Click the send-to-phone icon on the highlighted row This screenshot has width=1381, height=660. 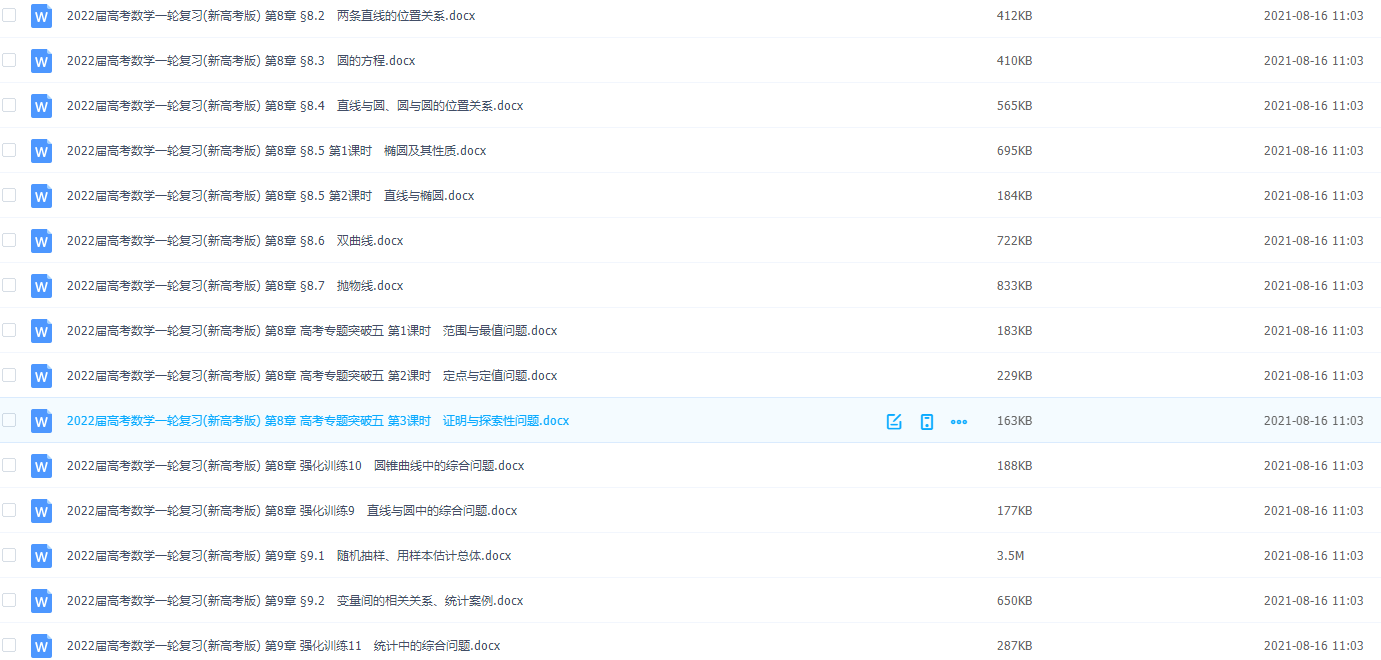coord(926,421)
